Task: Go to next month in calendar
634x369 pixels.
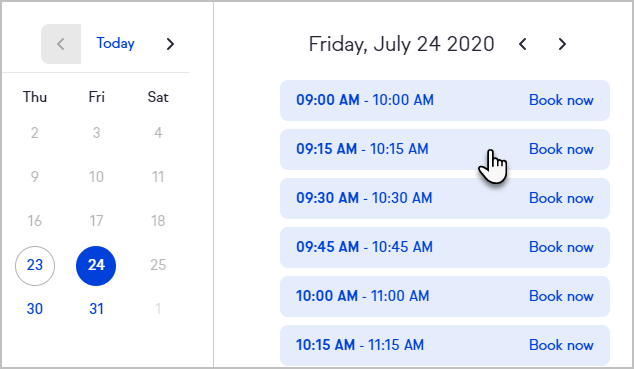Action: 170,44
